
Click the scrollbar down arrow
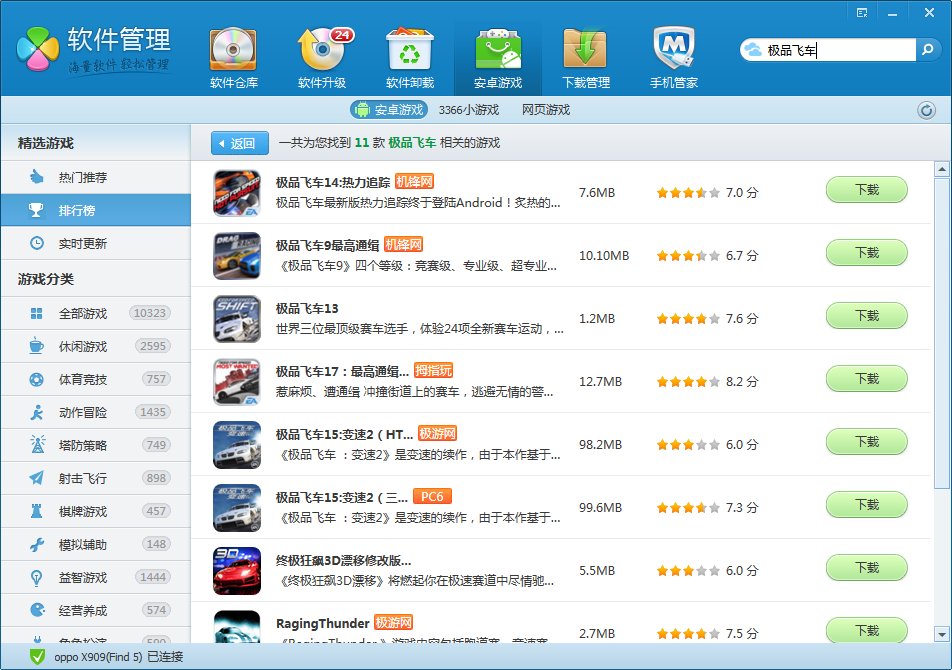click(x=941, y=634)
